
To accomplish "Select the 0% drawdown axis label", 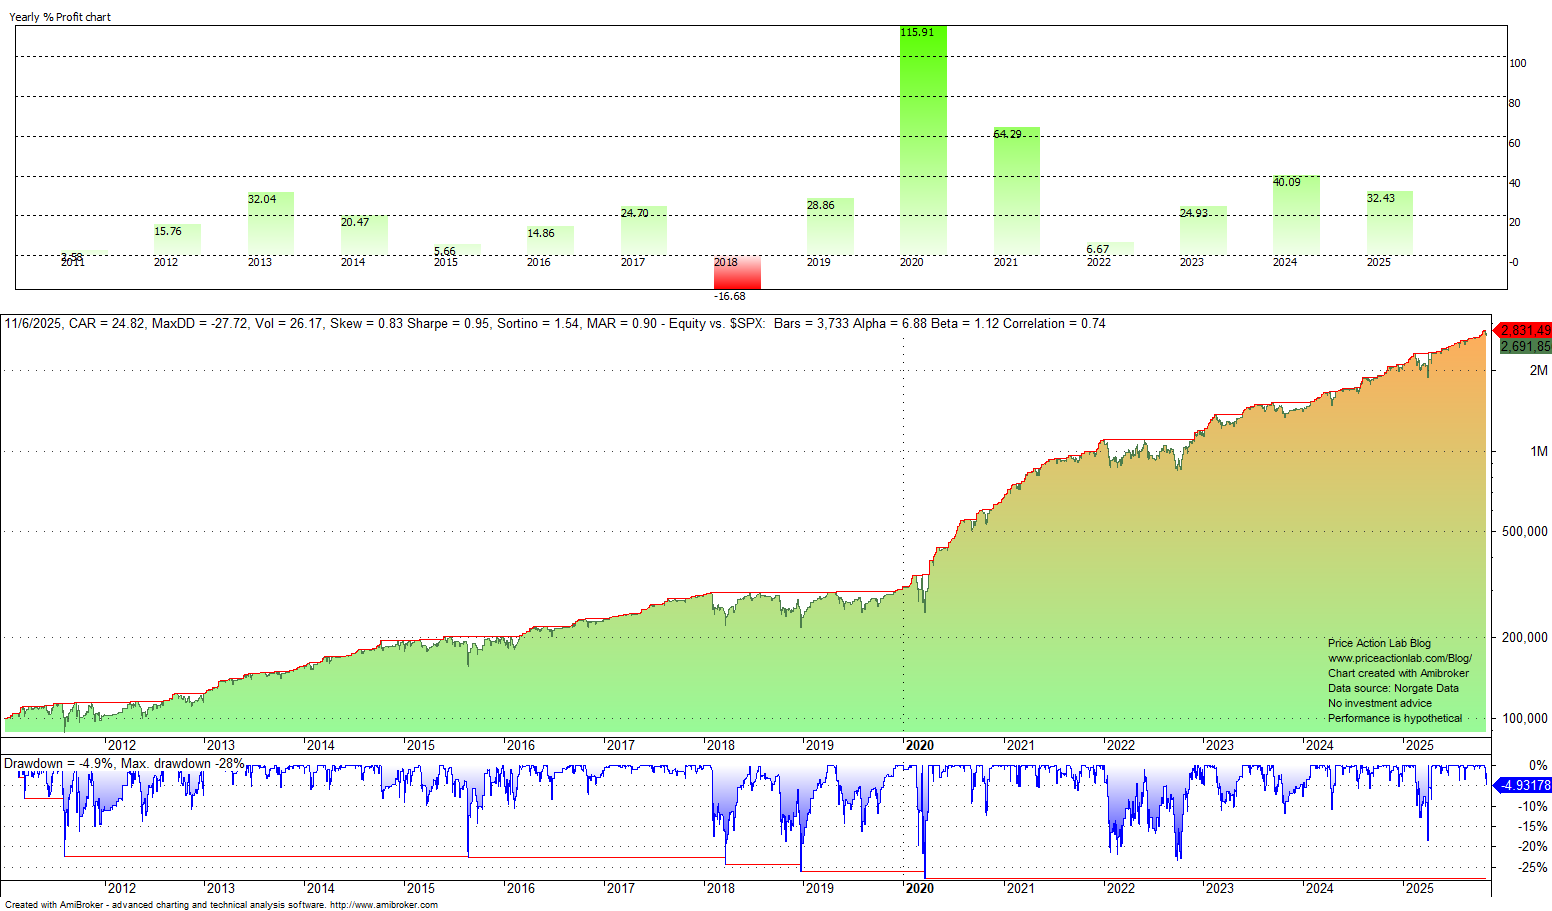I will coord(1538,766).
